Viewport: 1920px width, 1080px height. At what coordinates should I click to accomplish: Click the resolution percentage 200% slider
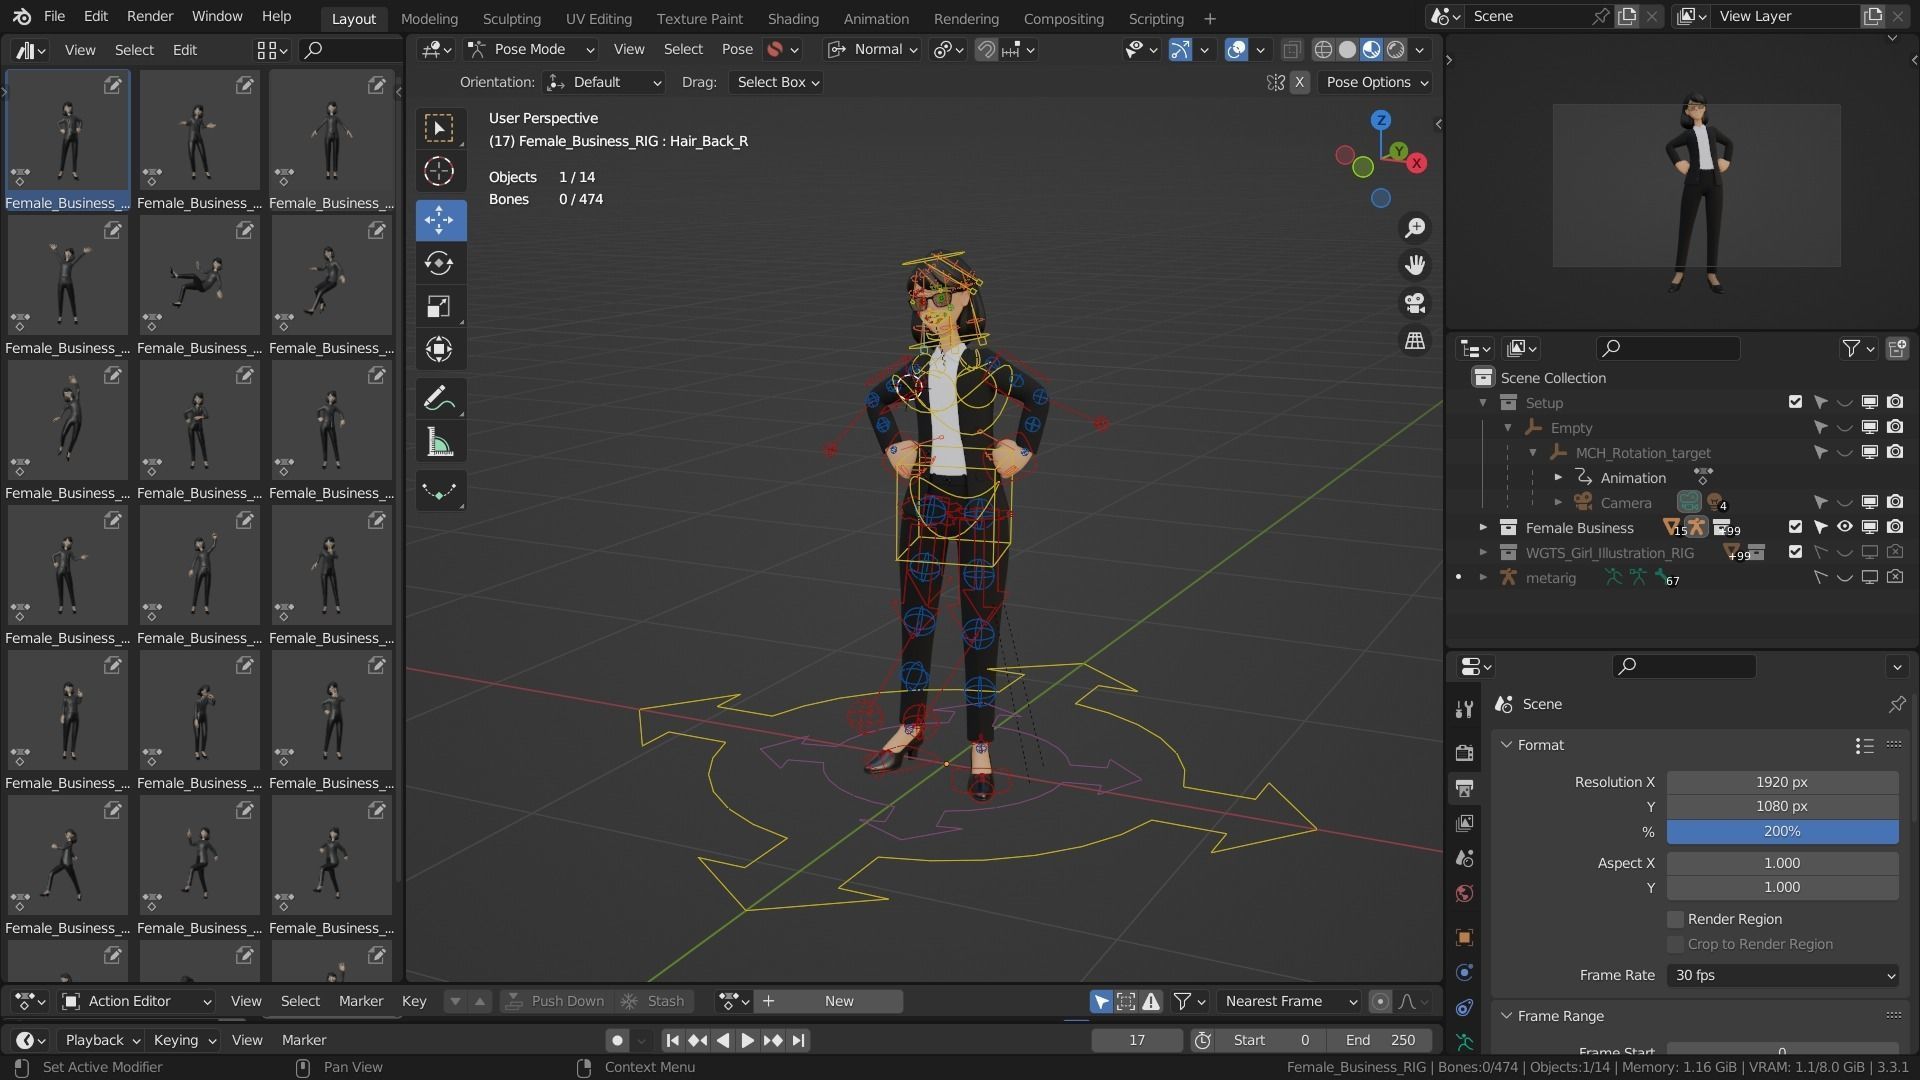click(1782, 832)
